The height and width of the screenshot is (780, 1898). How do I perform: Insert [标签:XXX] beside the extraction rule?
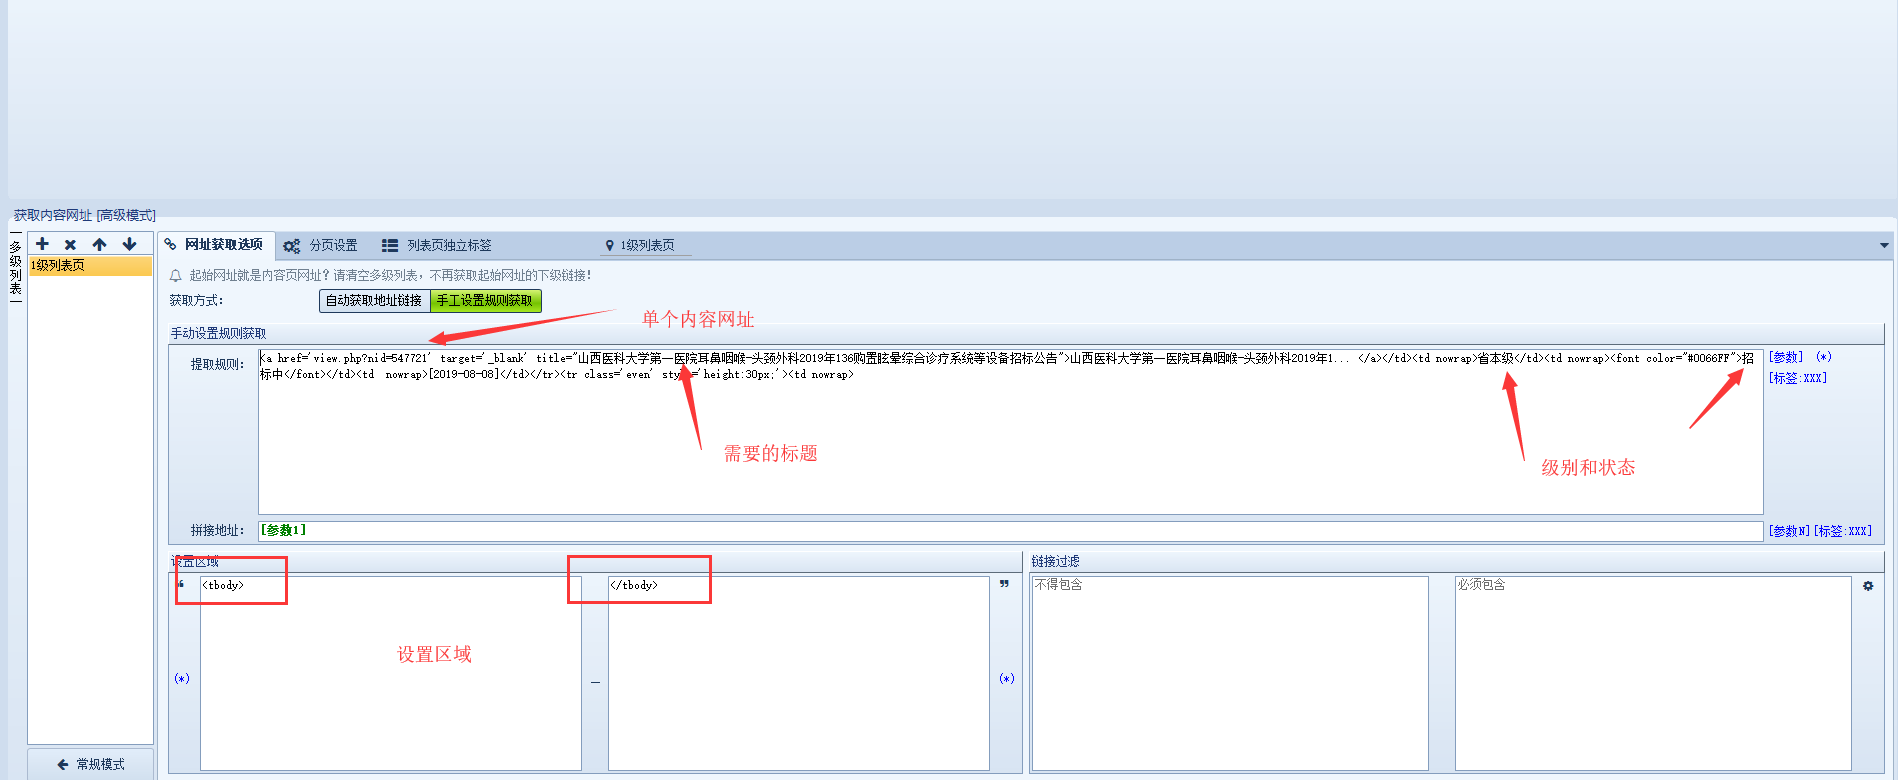1797,378
